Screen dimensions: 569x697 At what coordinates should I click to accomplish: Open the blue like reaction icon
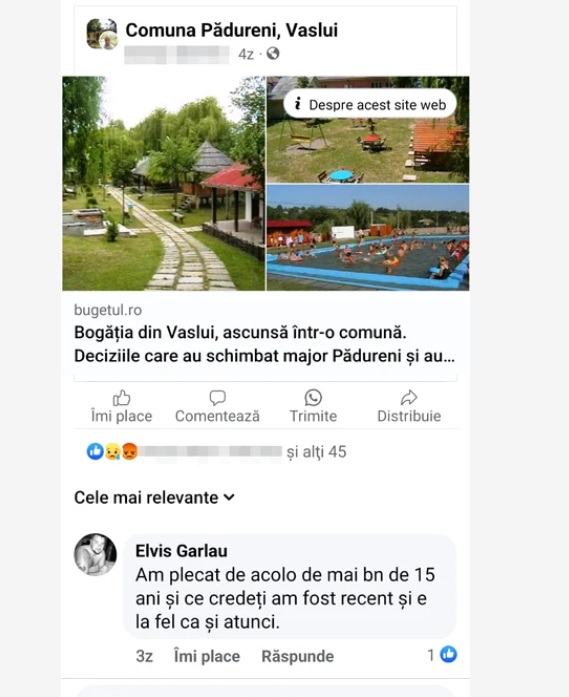click(x=95, y=451)
